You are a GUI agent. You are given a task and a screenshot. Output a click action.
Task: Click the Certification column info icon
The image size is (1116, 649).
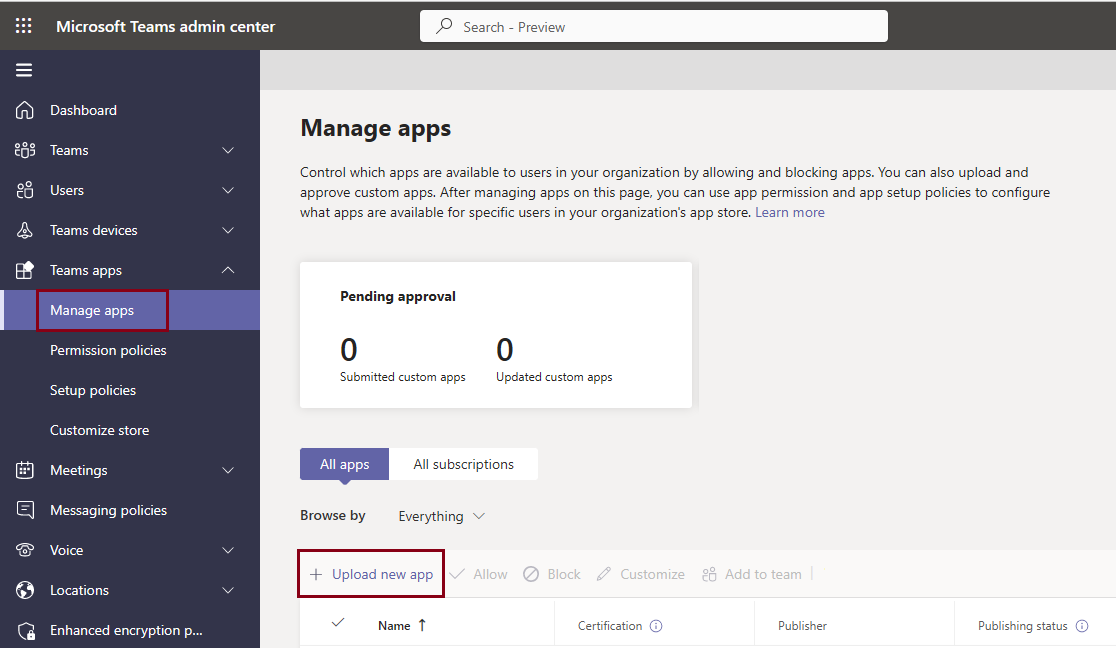click(656, 626)
